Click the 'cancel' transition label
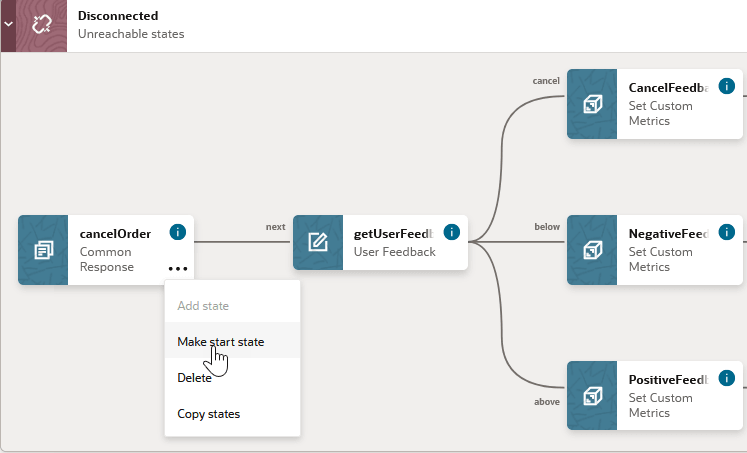 point(545,80)
